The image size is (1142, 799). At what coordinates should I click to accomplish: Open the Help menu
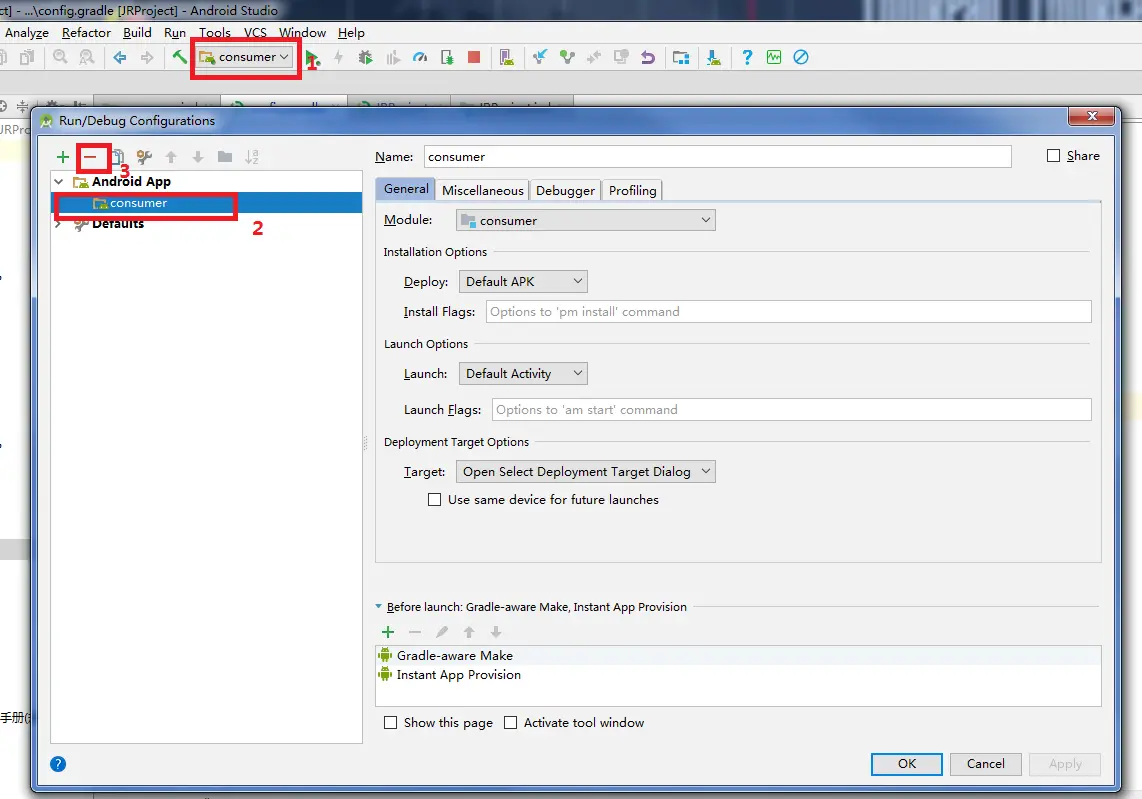pyautogui.click(x=351, y=33)
